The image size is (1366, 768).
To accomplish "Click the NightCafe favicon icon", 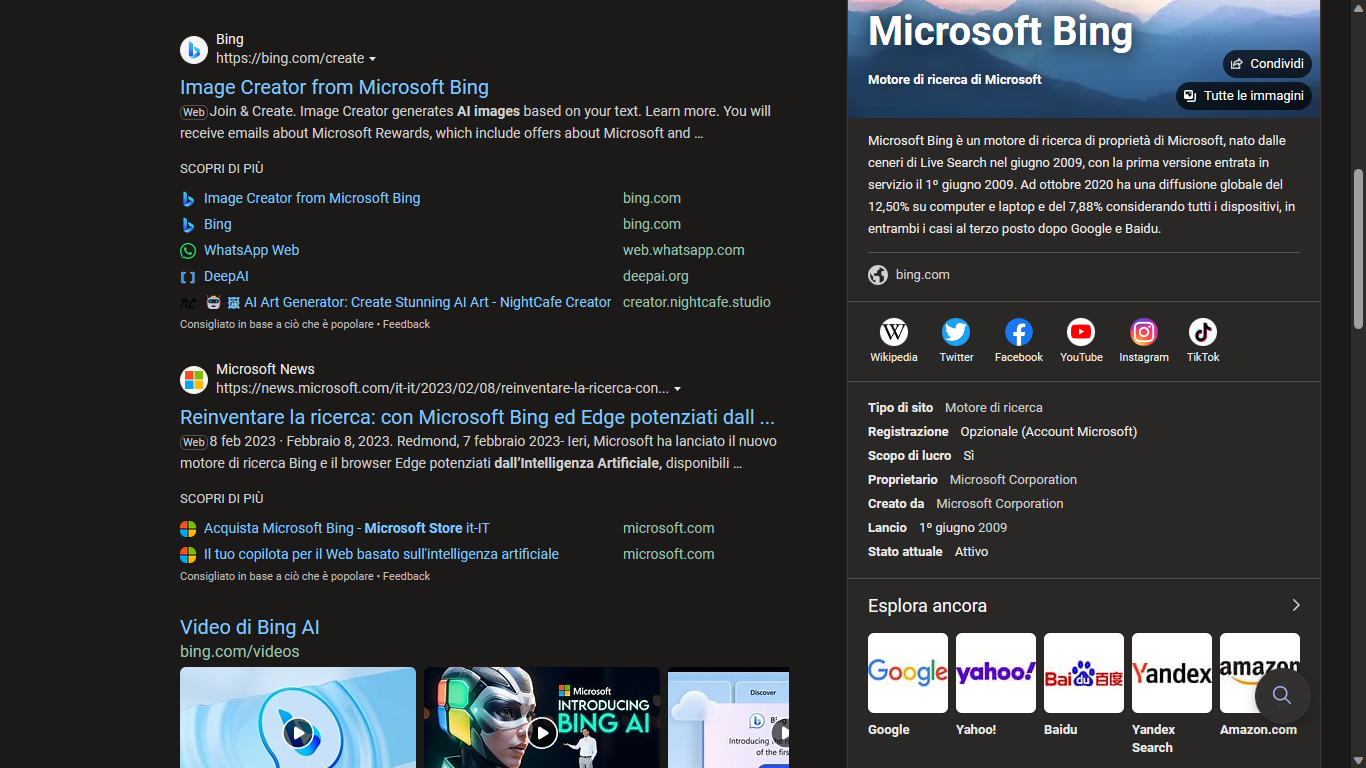I will pyautogui.click(x=188, y=303).
